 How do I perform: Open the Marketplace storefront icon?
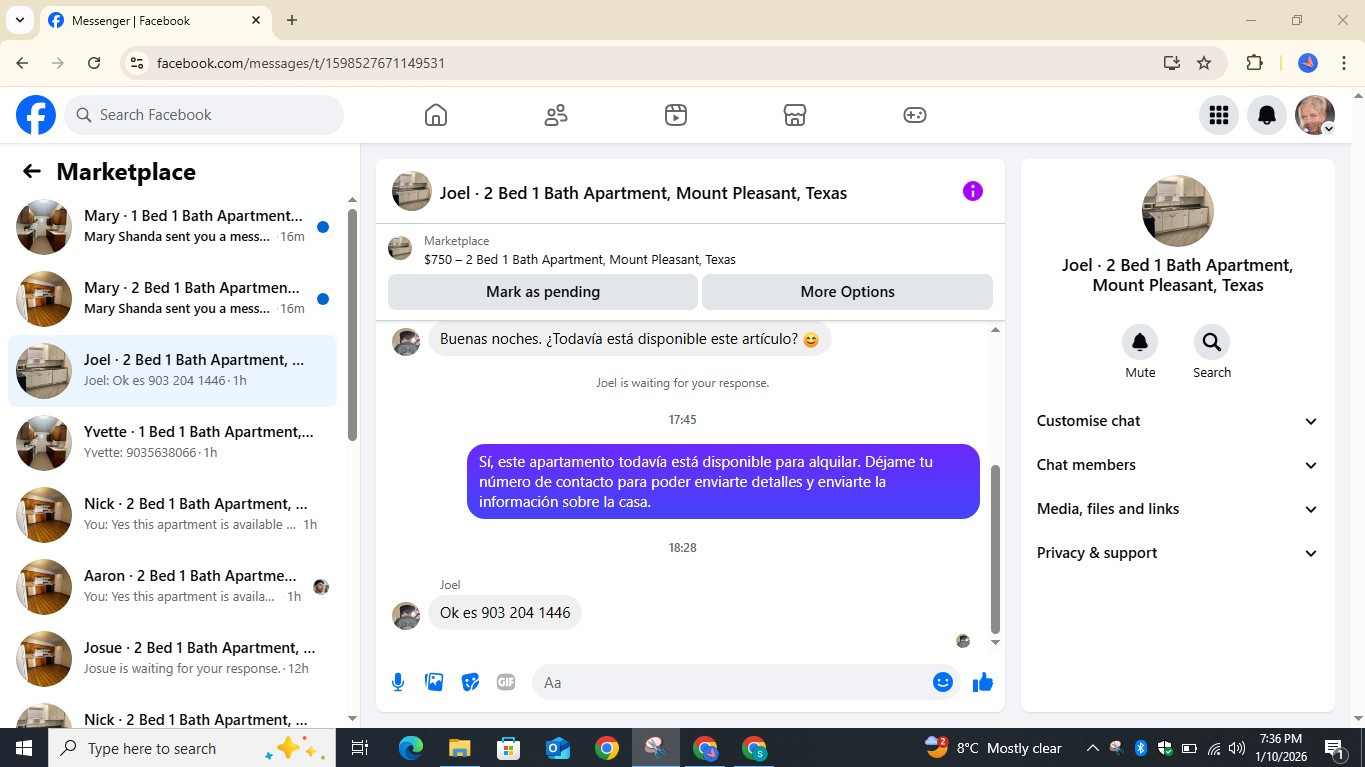click(x=795, y=115)
